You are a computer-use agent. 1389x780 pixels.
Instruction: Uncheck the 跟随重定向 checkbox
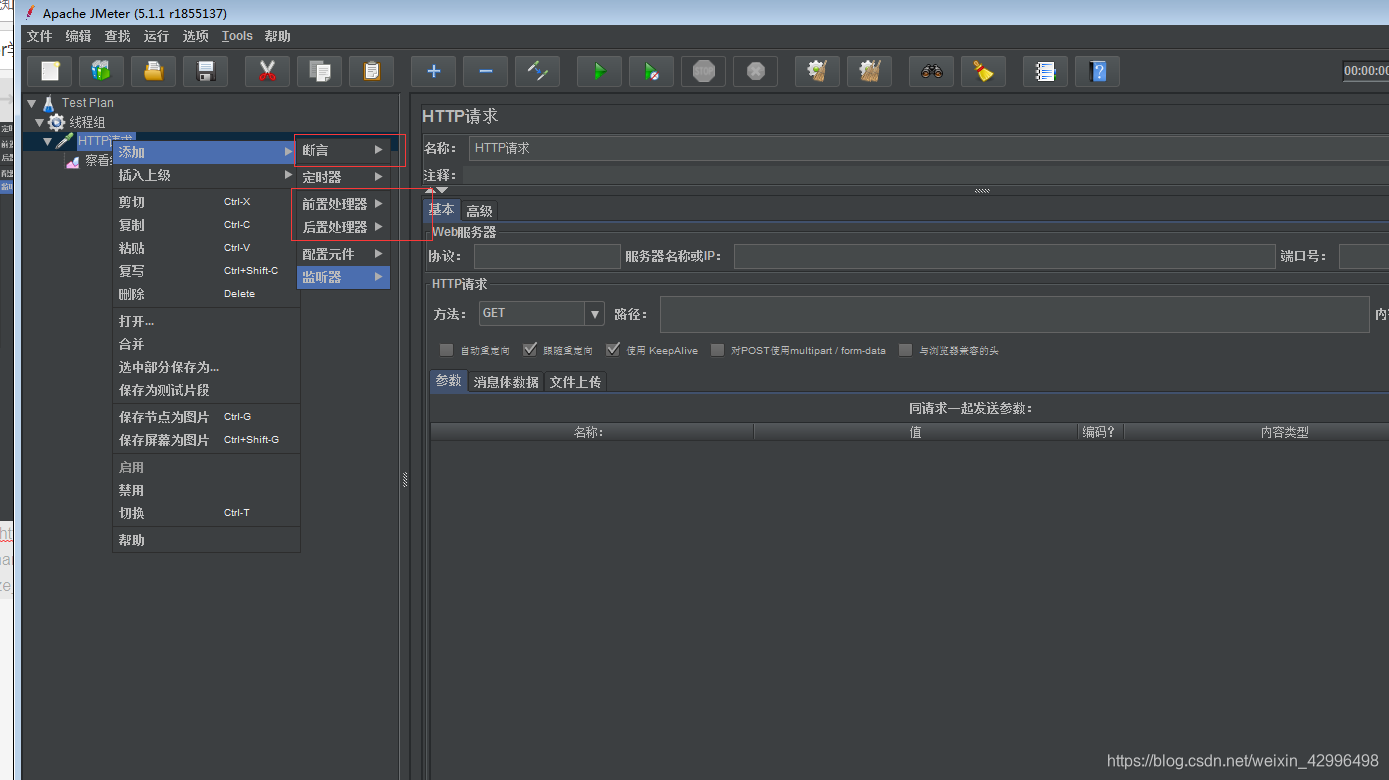tap(529, 350)
